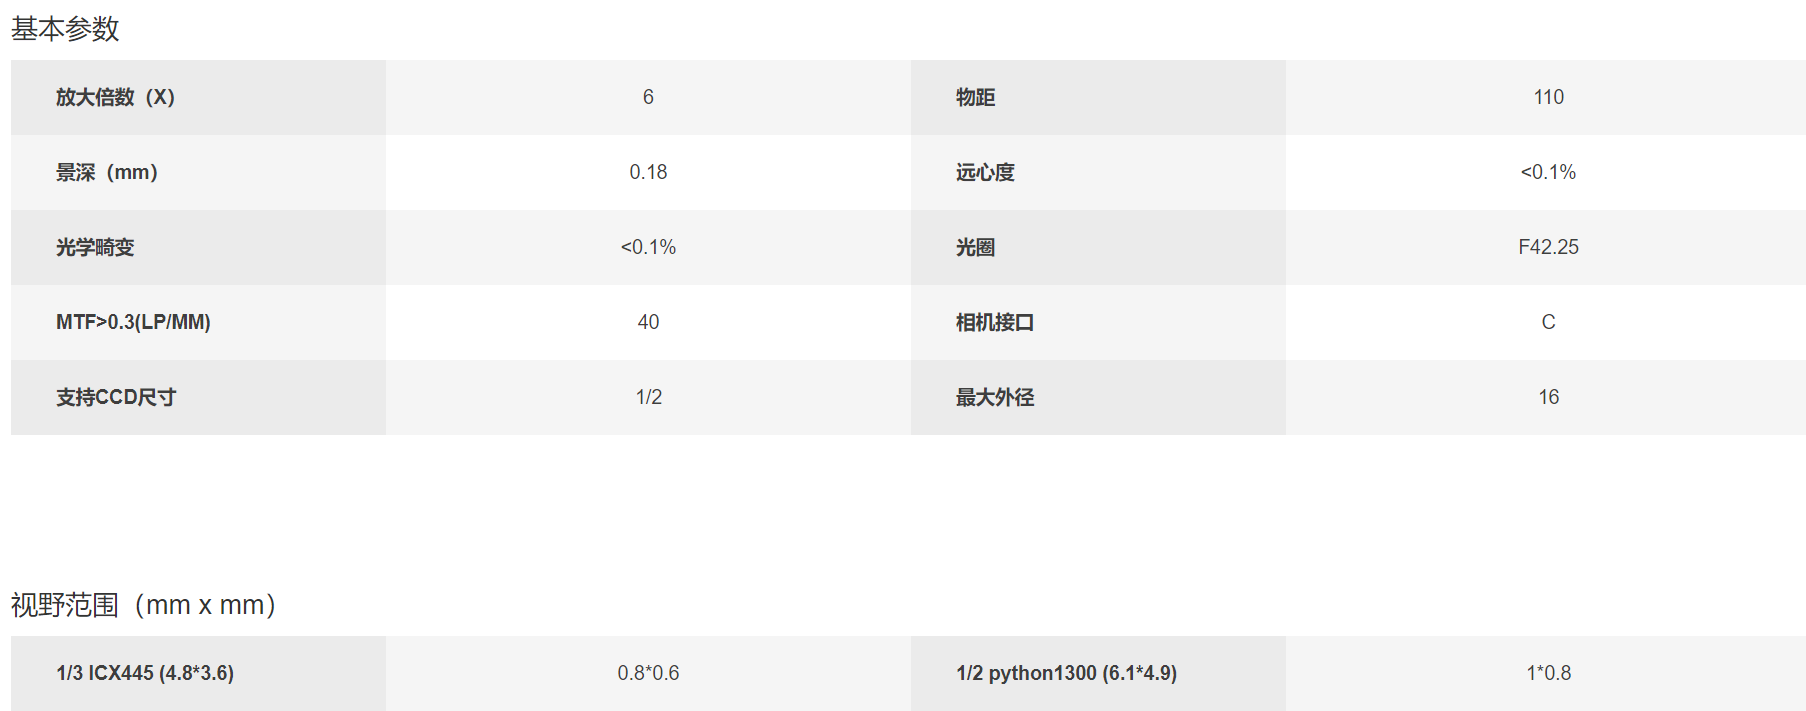Image resolution: width=1806 pixels, height=711 pixels.
Task: Click the object distance value 110
Action: (x=1548, y=97)
